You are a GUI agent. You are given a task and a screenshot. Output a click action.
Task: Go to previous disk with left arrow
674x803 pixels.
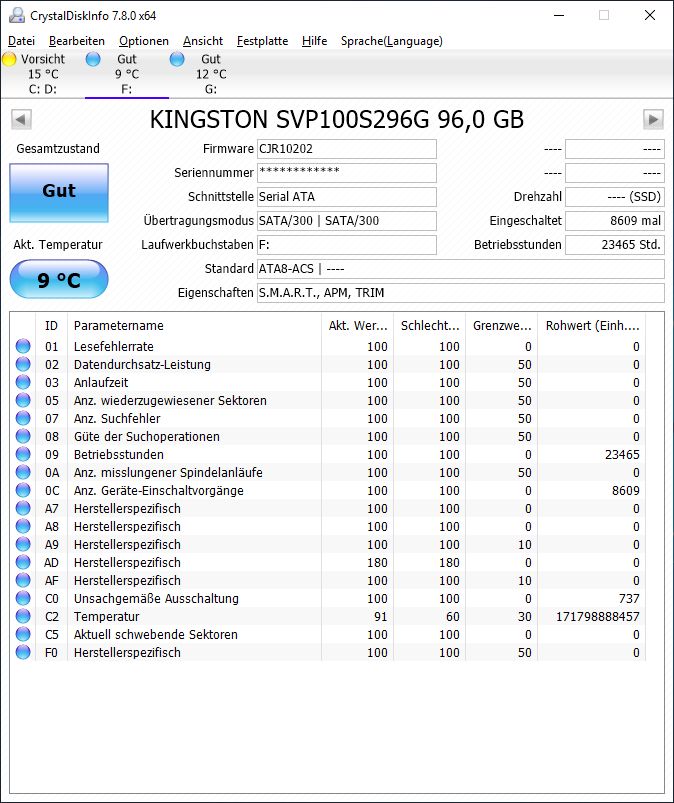[x=21, y=119]
